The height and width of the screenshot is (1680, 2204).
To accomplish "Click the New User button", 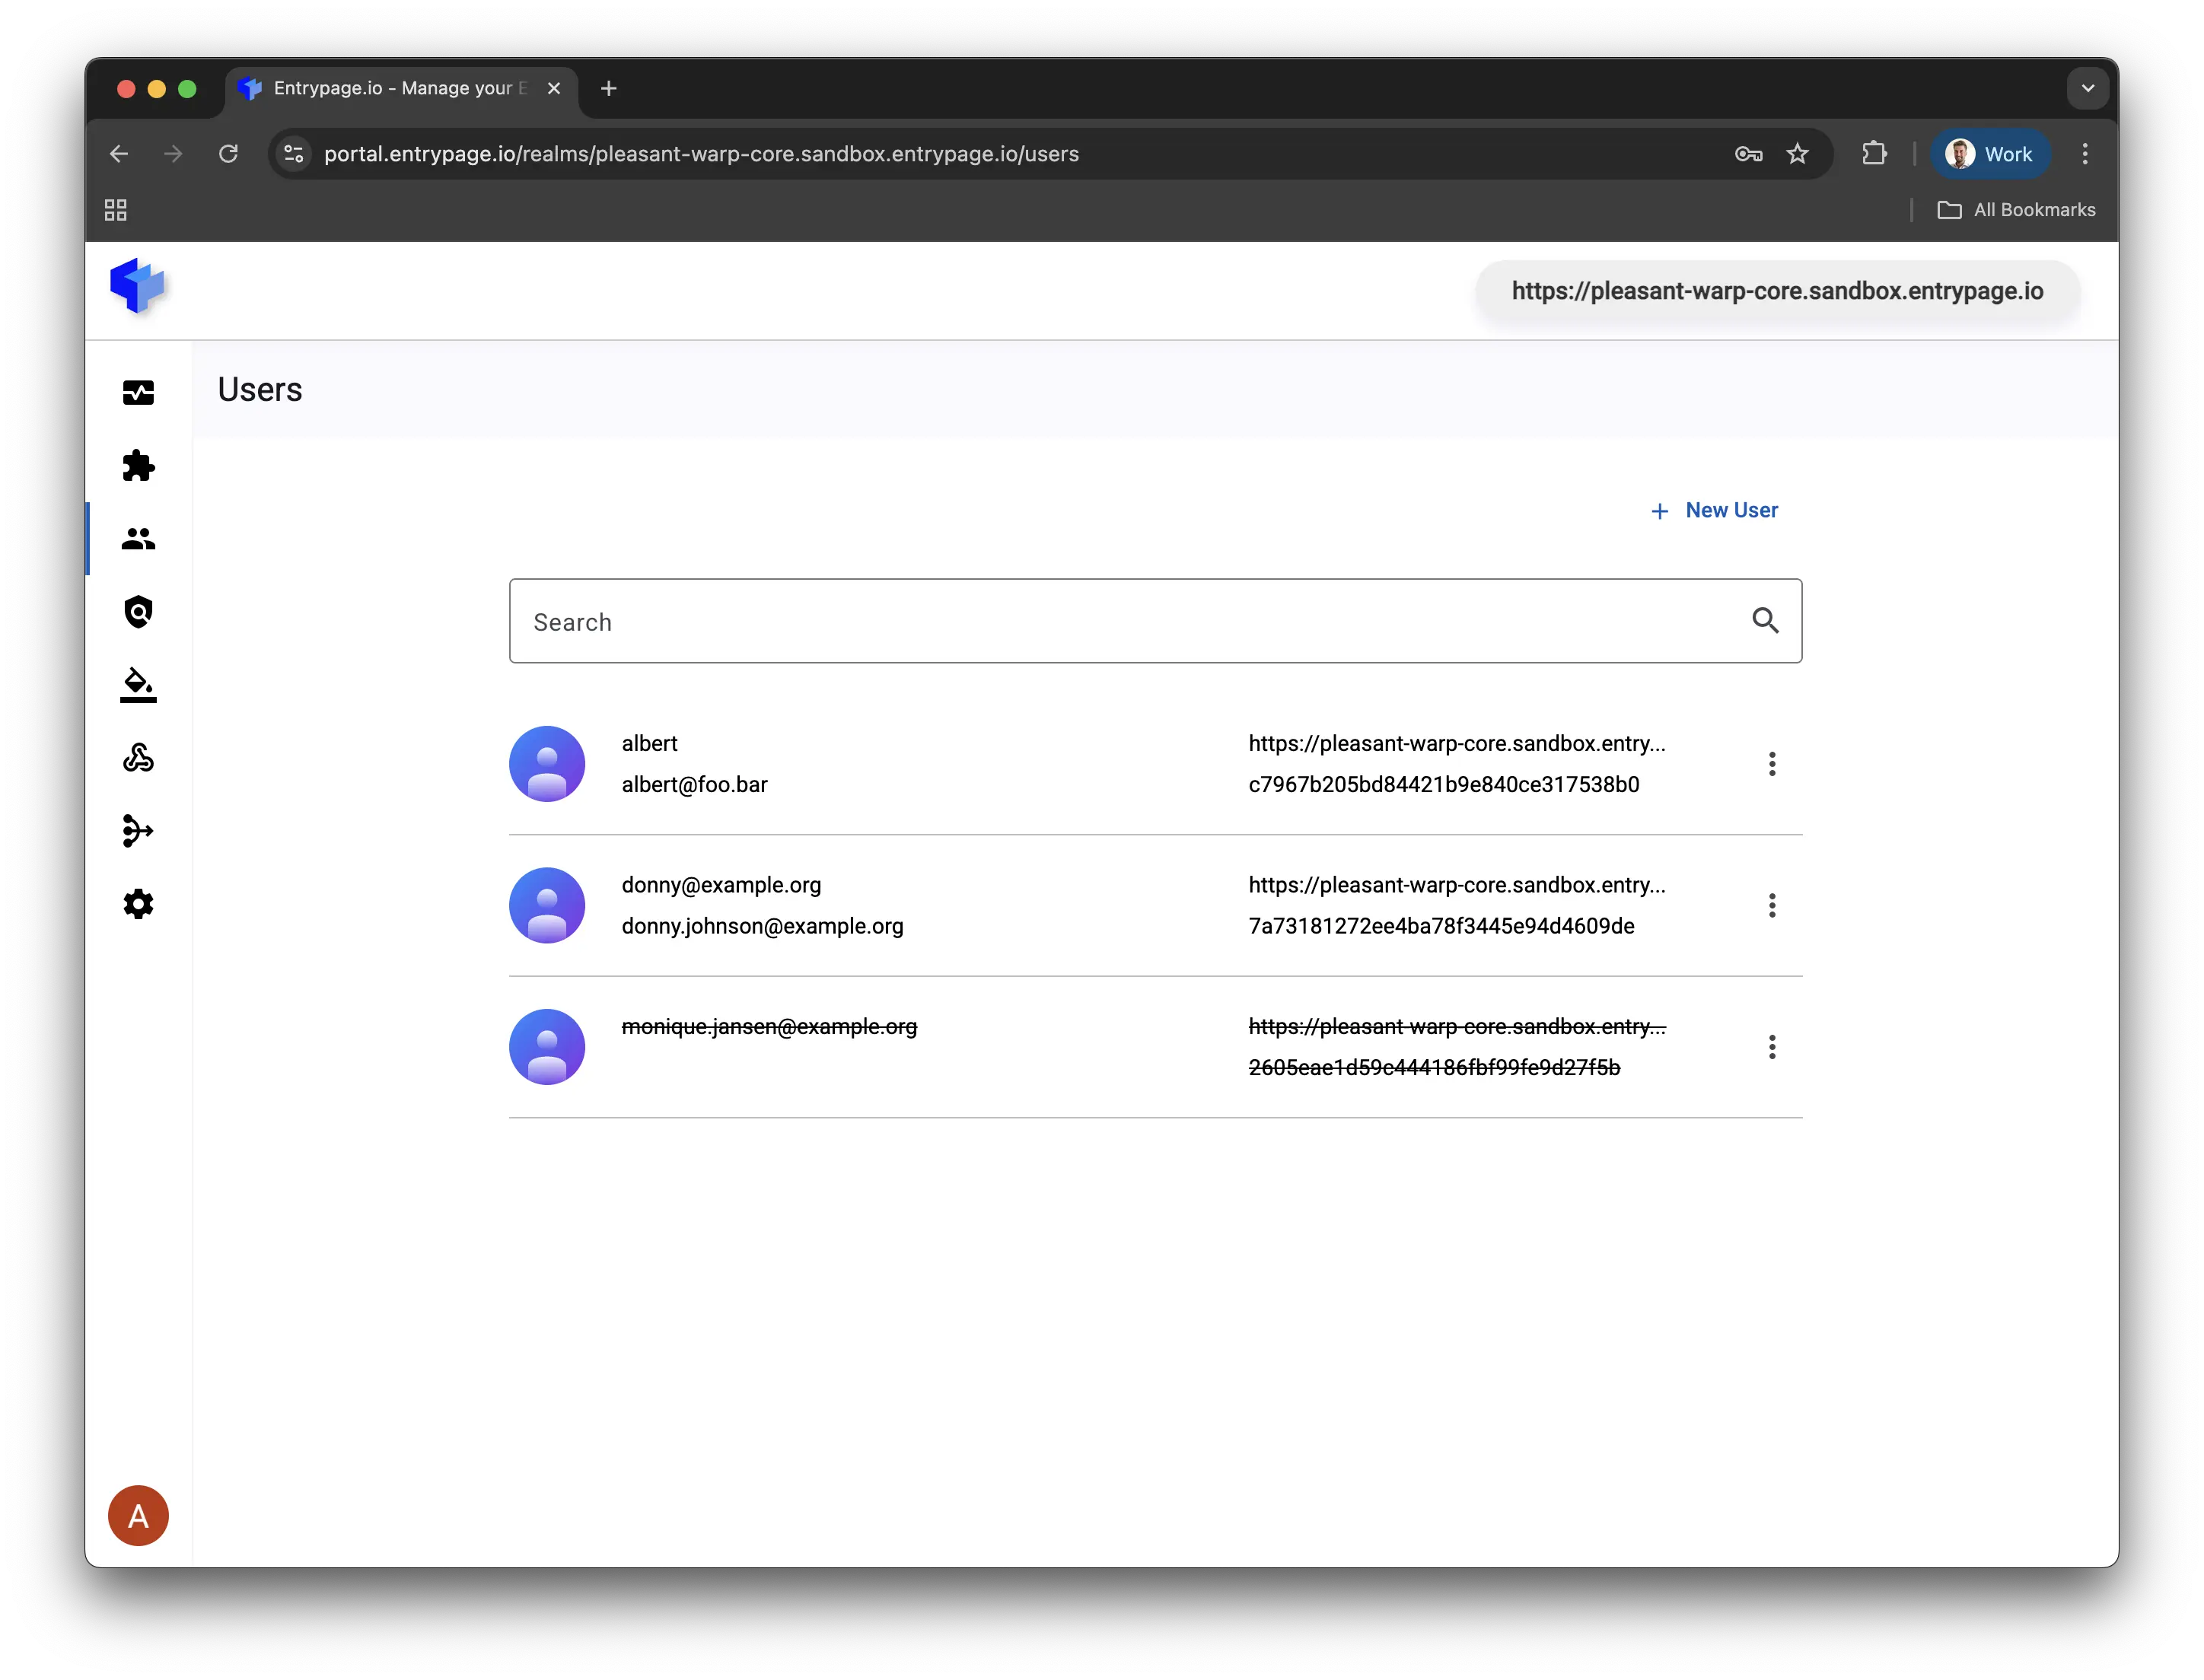I will [x=1713, y=510].
